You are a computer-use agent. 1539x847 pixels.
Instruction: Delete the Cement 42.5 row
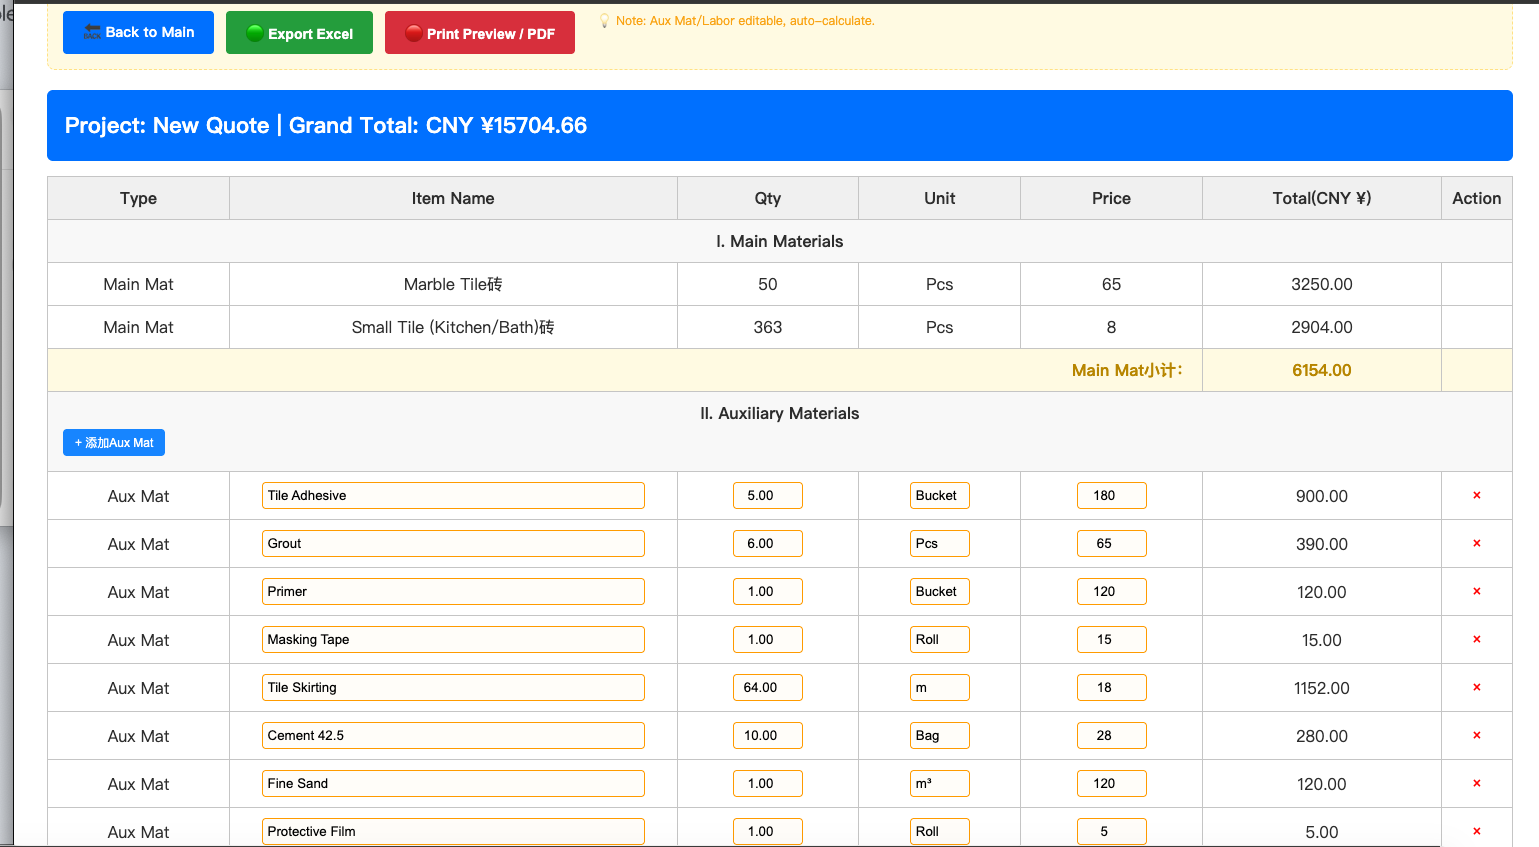[1476, 736]
